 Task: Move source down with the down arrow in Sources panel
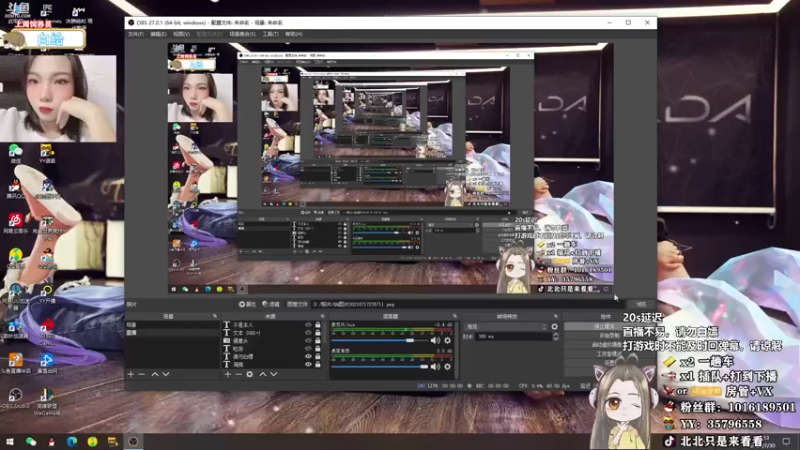click(x=274, y=374)
